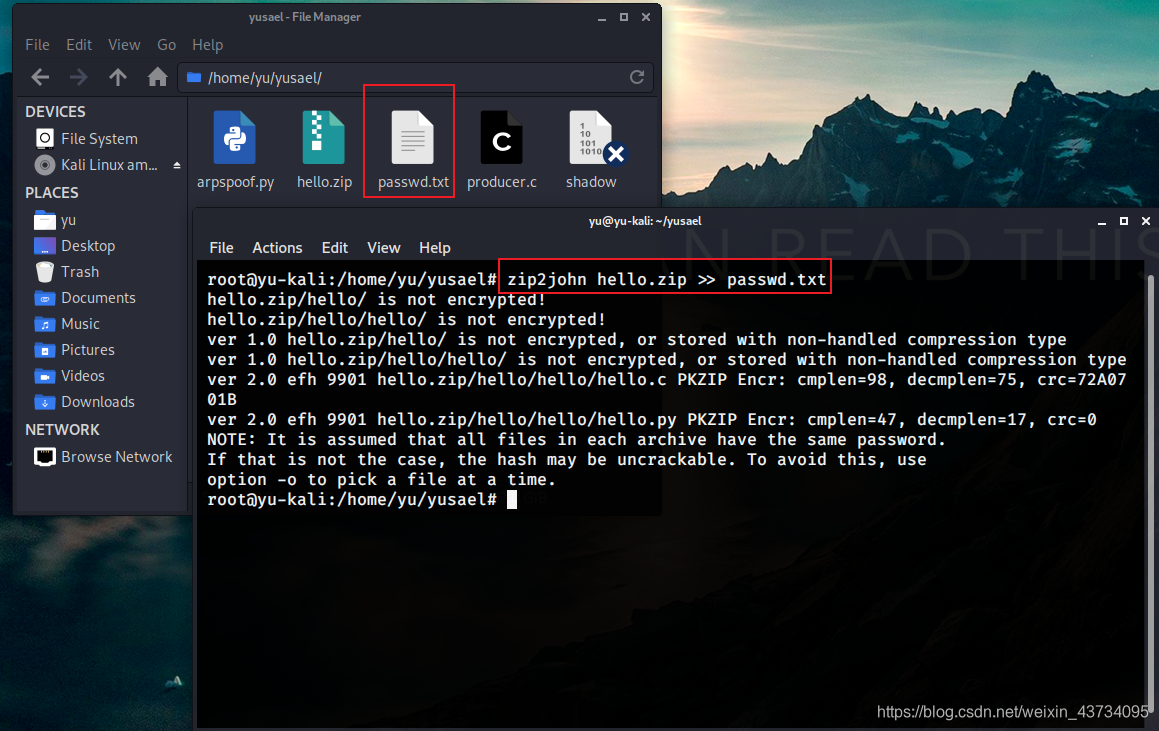Select the passwd.txt file
This screenshot has width=1159, height=731.
412,150
